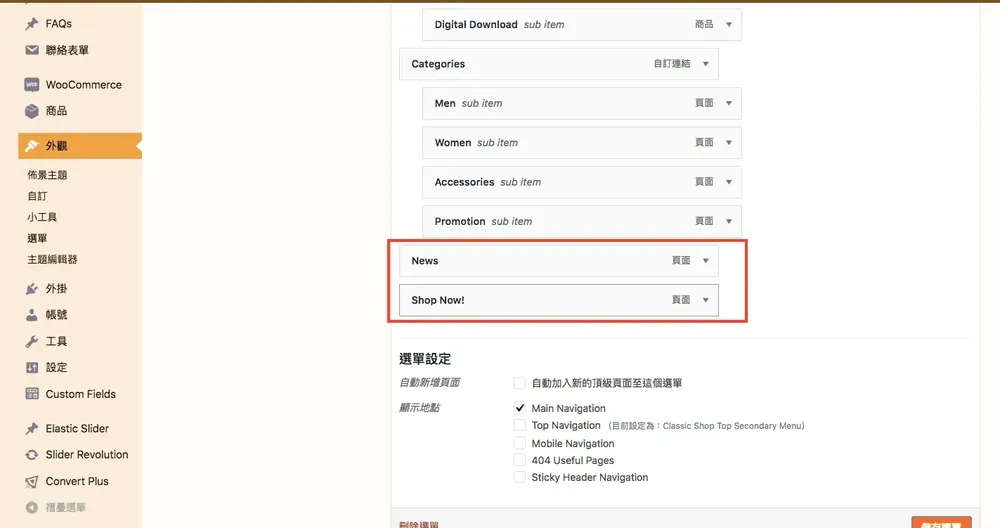
Task: Click the 外掛 plugin icon
Action: [x=31, y=288]
